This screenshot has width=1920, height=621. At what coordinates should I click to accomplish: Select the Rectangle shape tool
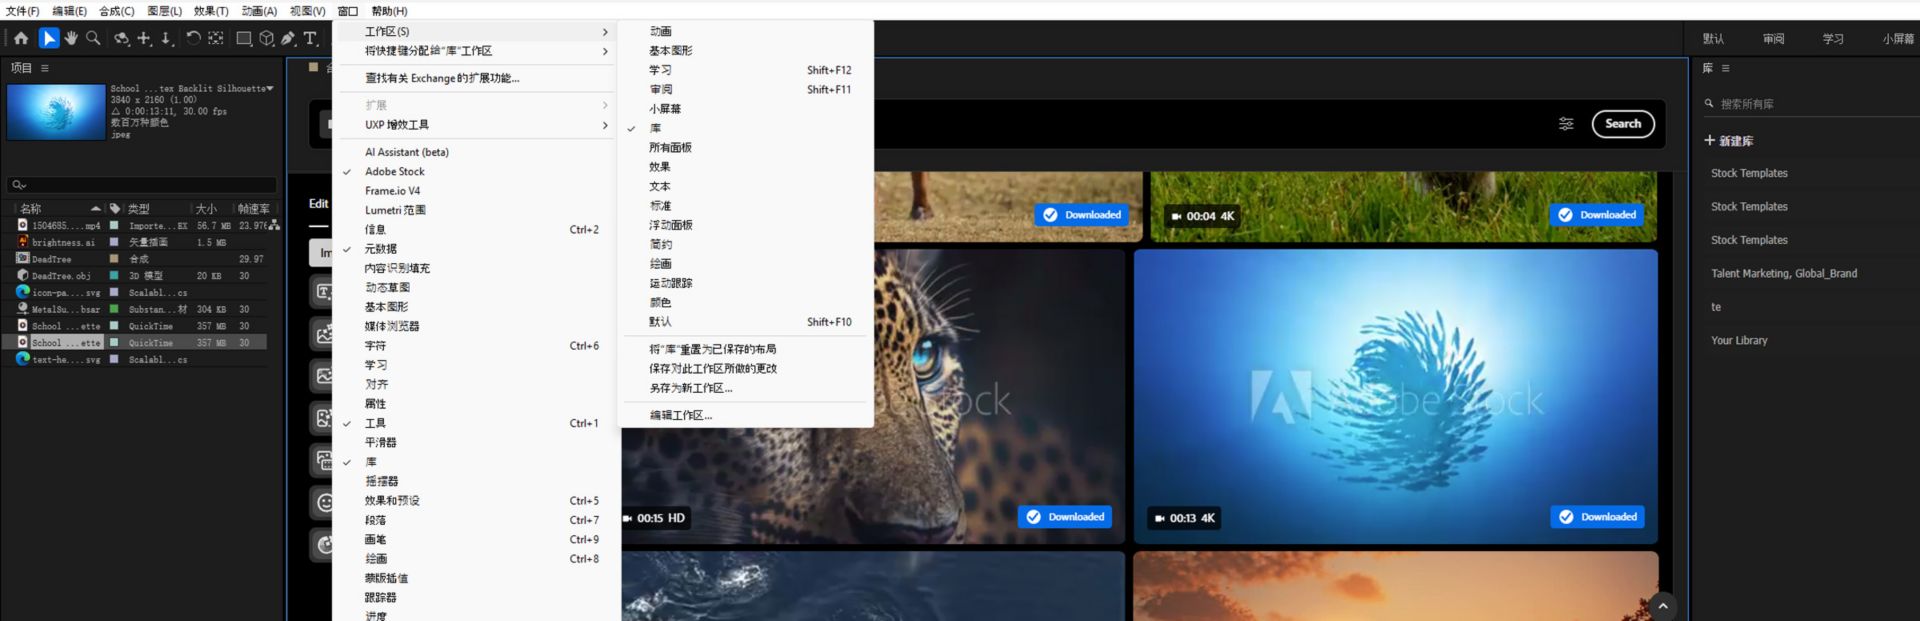pos(243,38)
